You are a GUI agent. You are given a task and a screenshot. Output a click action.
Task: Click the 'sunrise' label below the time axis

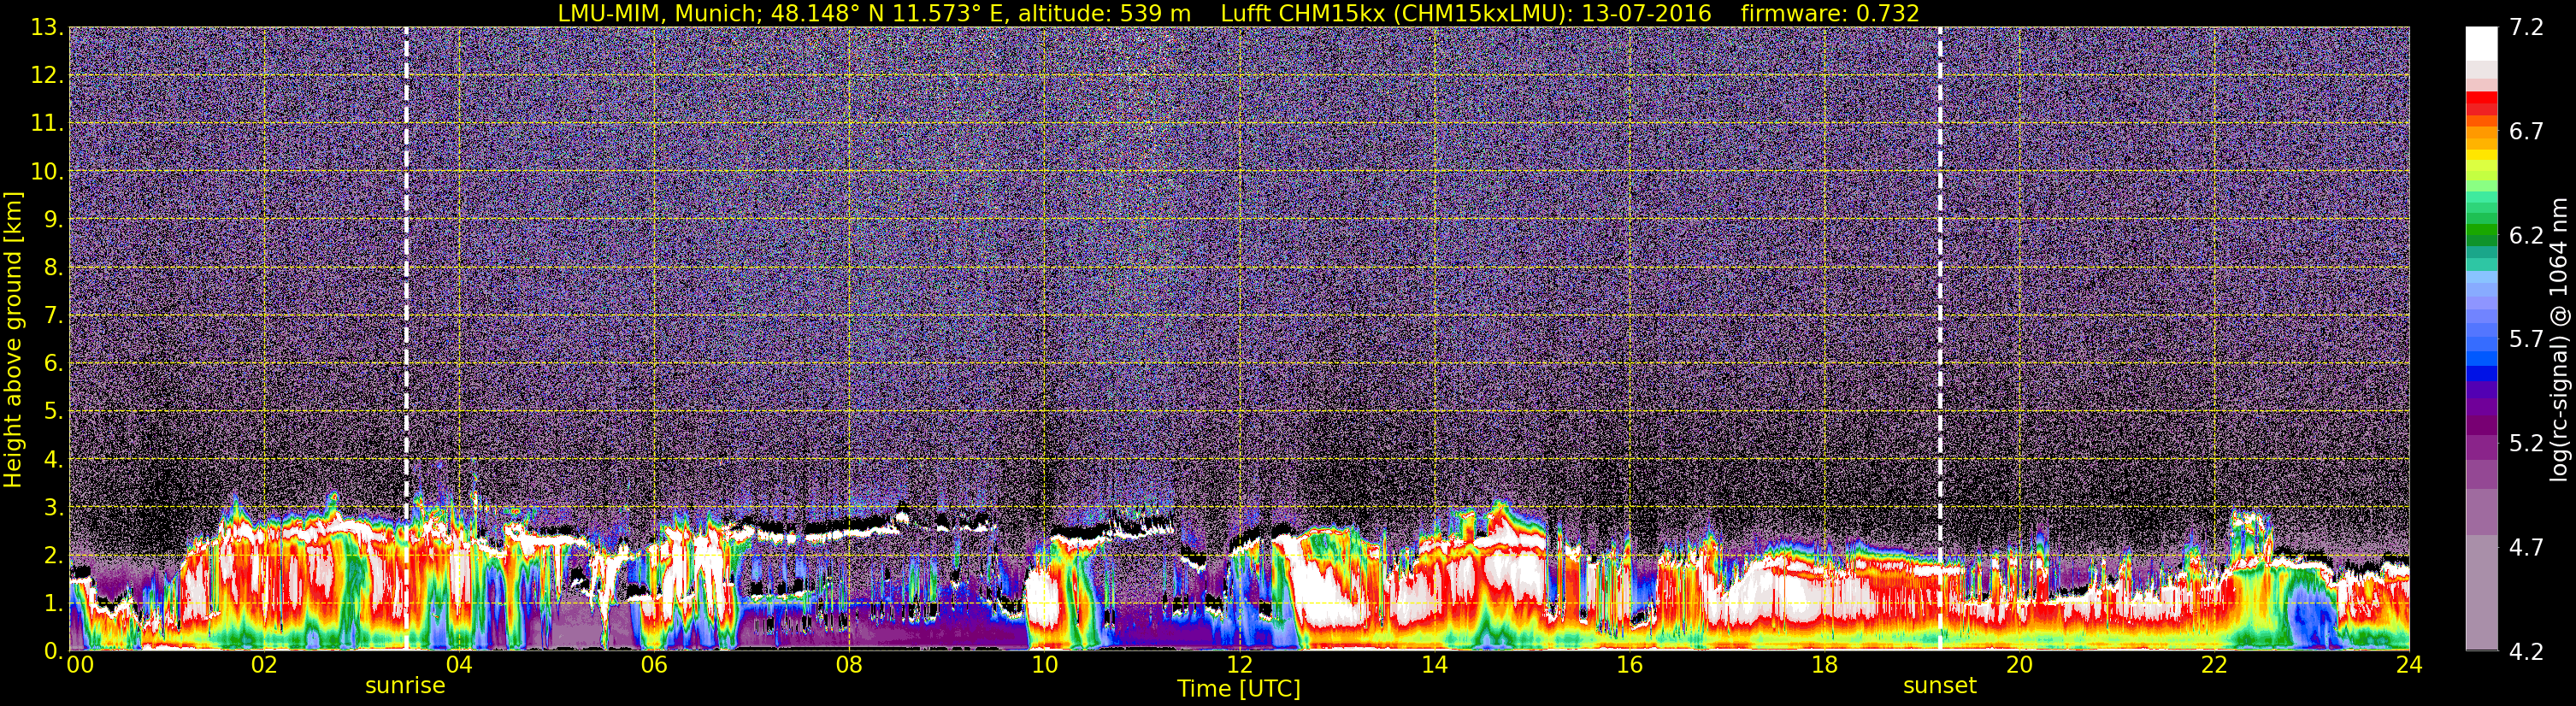pyautogui.click(x=405, y=686)
